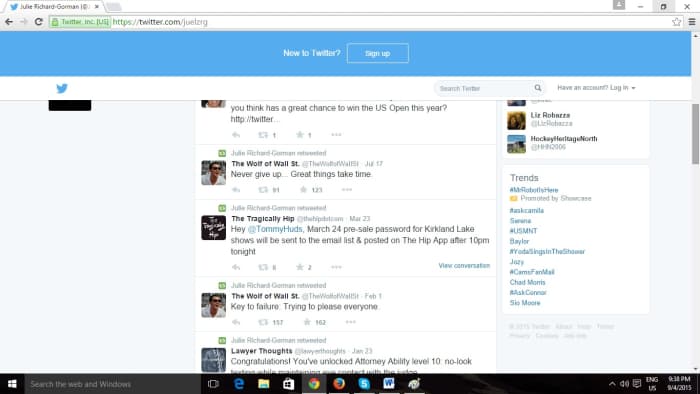Go back in browser history

point(9,21)
